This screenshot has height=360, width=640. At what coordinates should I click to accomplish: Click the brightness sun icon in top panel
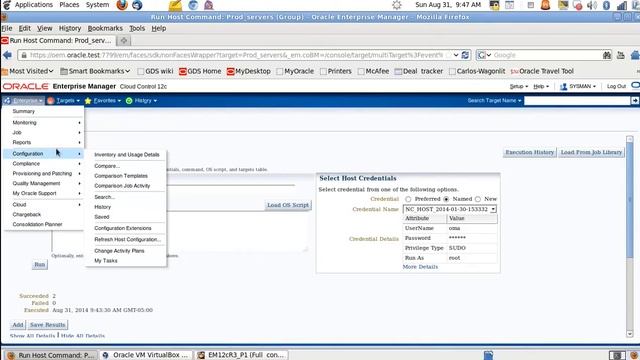click(x=396, y=5)
